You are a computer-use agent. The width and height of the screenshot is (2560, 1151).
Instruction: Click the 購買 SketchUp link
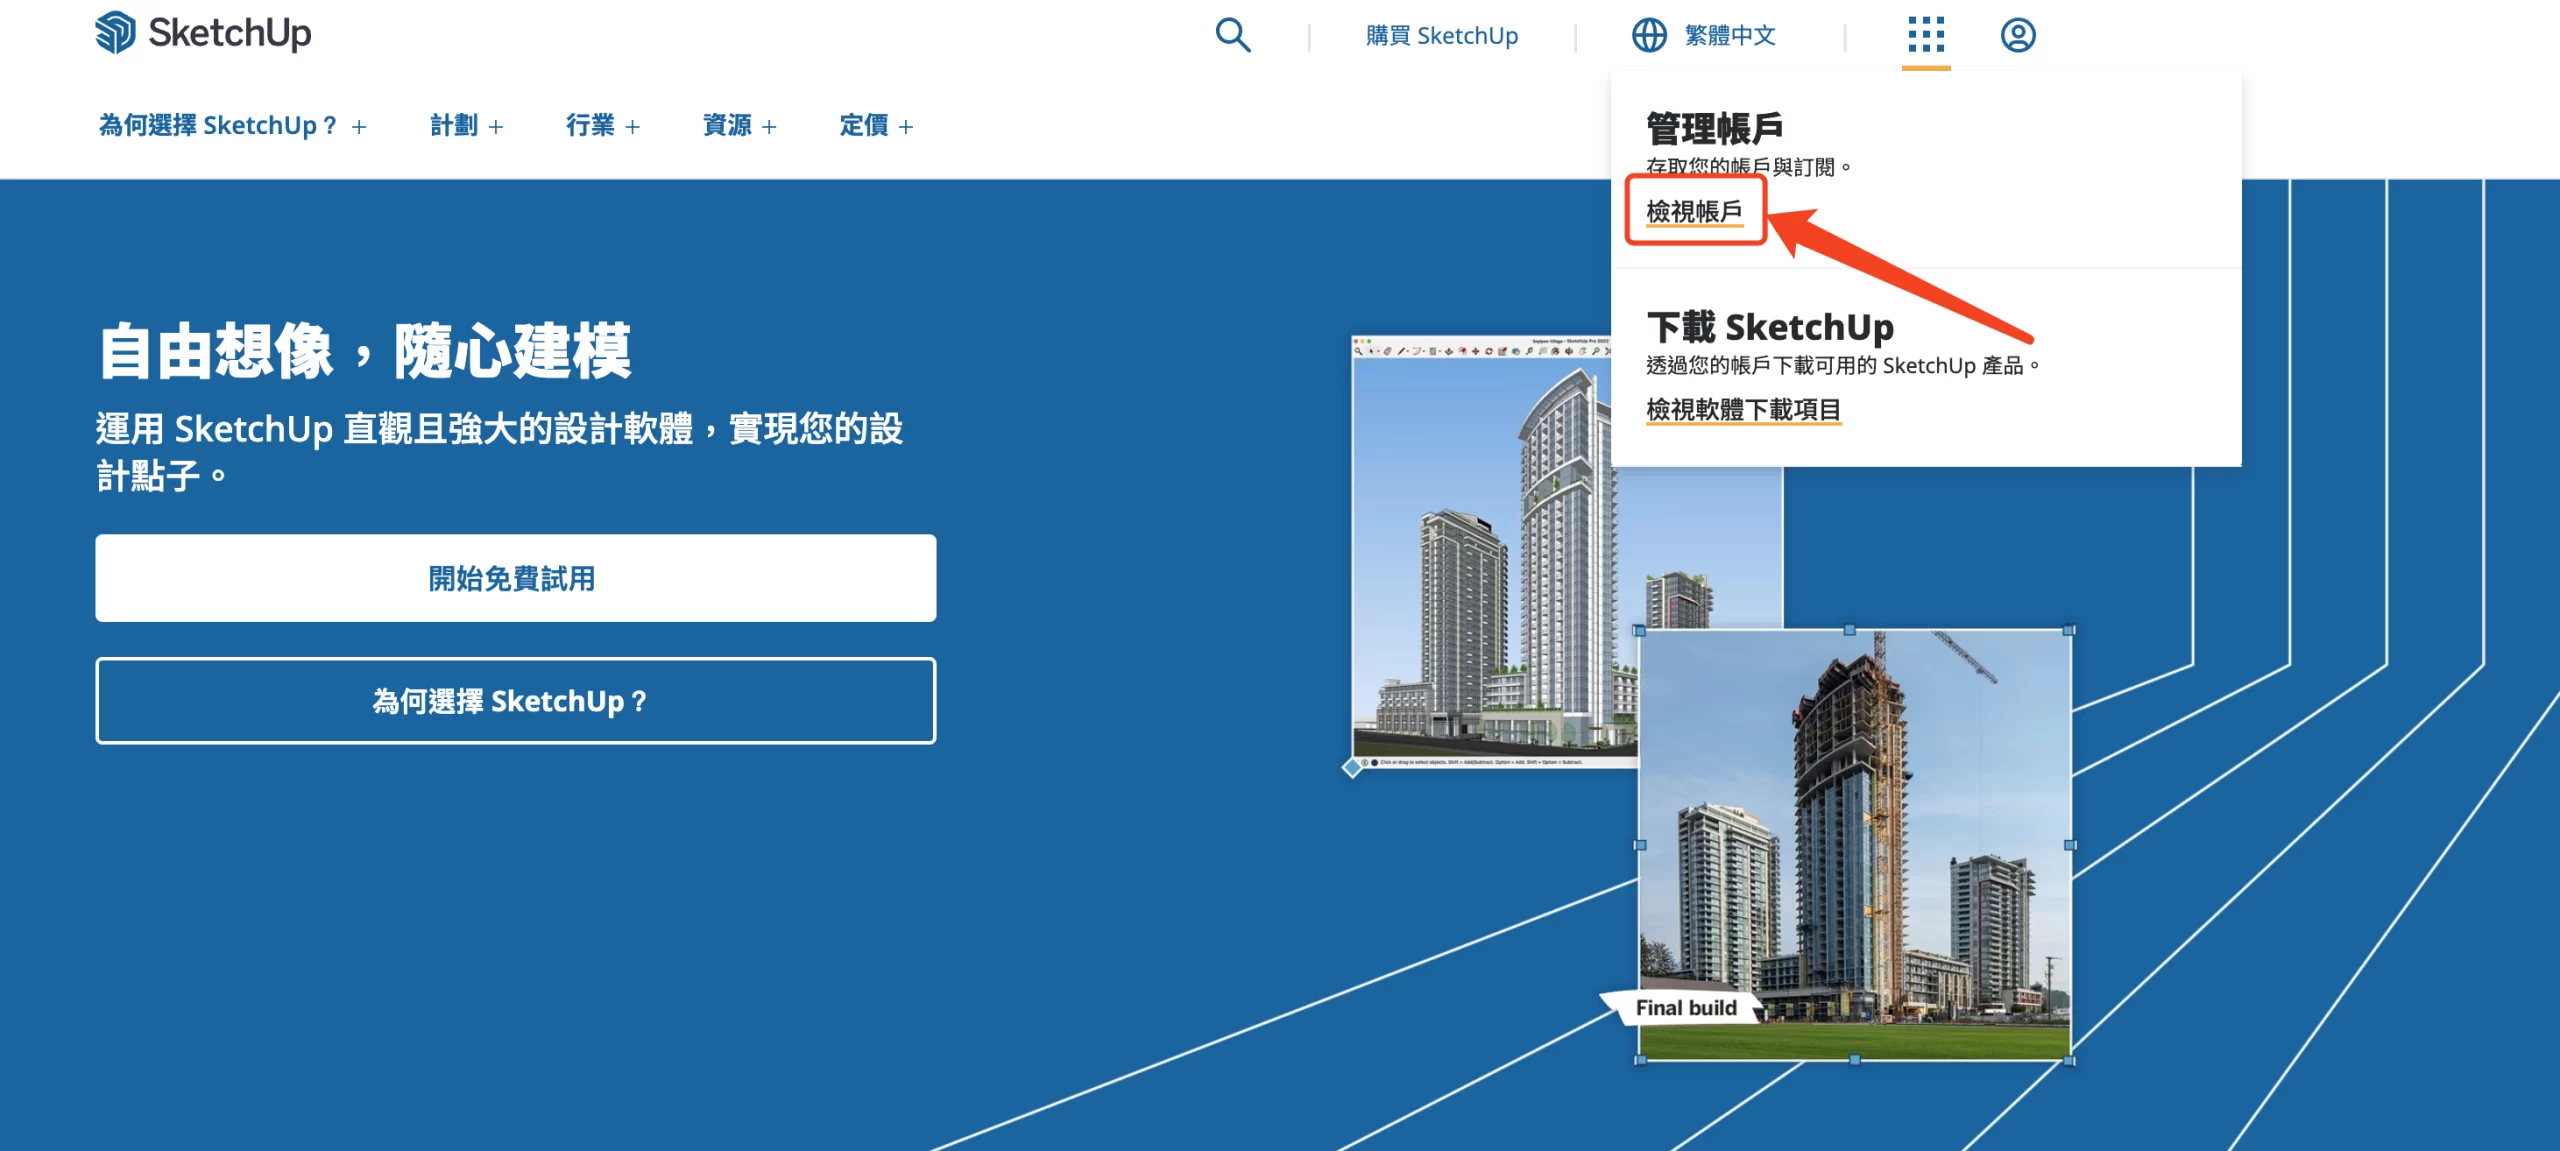pyautogui.click(x=1441, y=36)
